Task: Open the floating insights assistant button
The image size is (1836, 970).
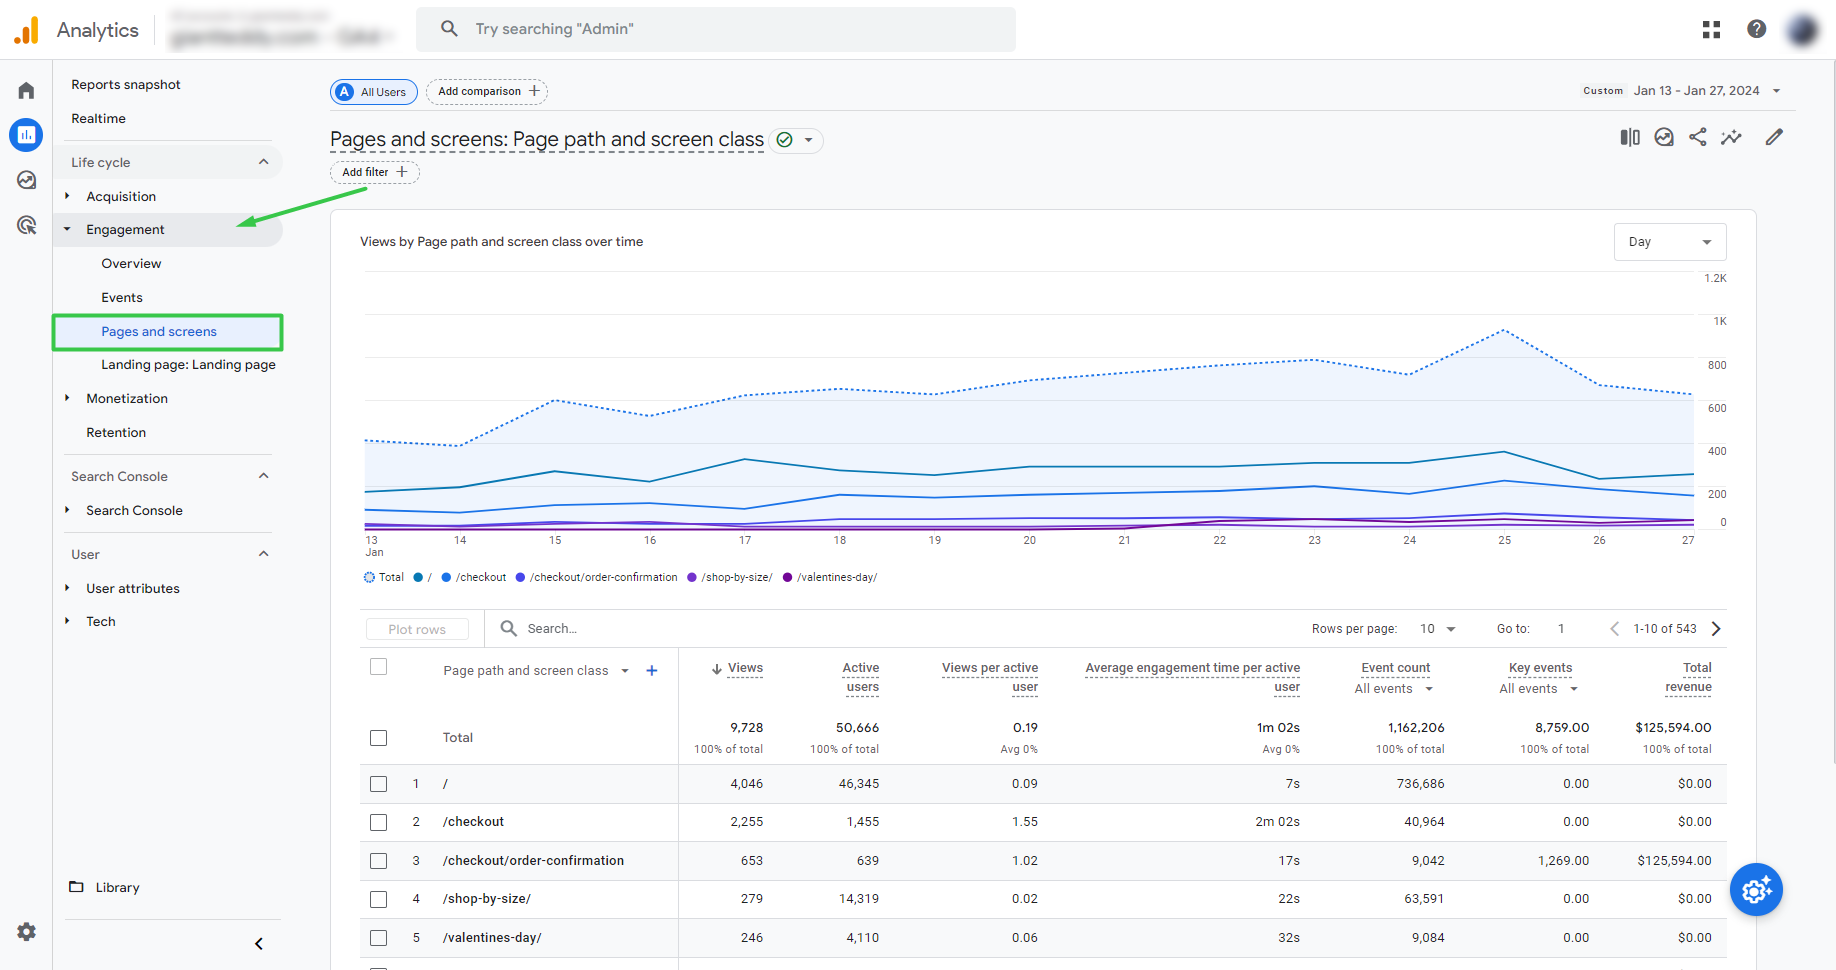Action: [x=1757, y=890]
